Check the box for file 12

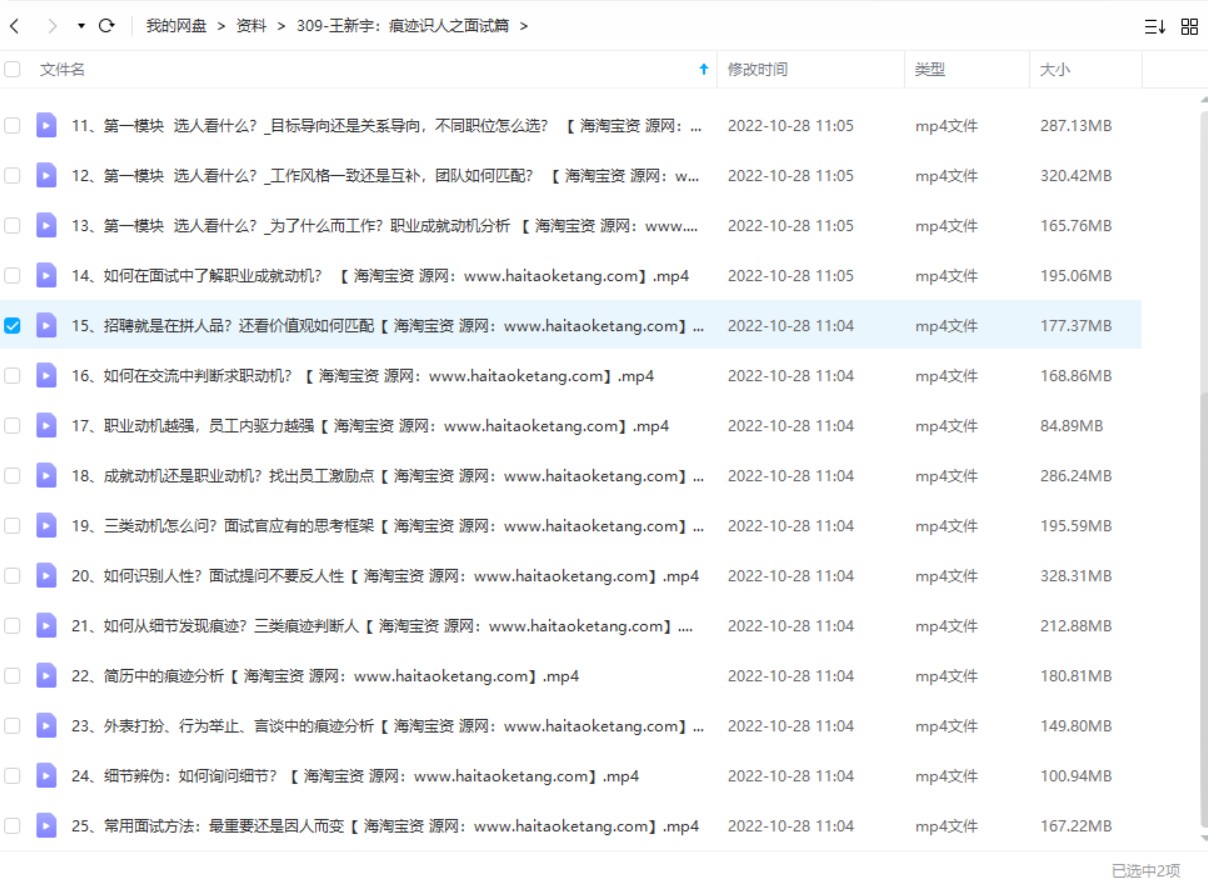(x=12, y=175)
